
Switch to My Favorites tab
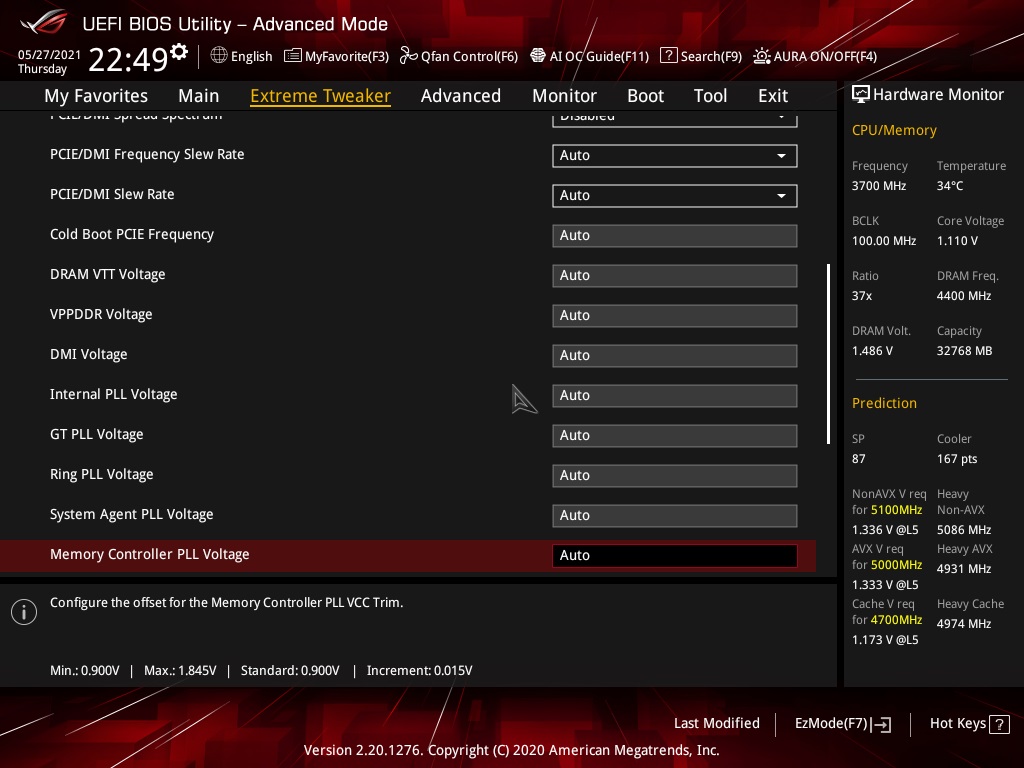(96, 96)
